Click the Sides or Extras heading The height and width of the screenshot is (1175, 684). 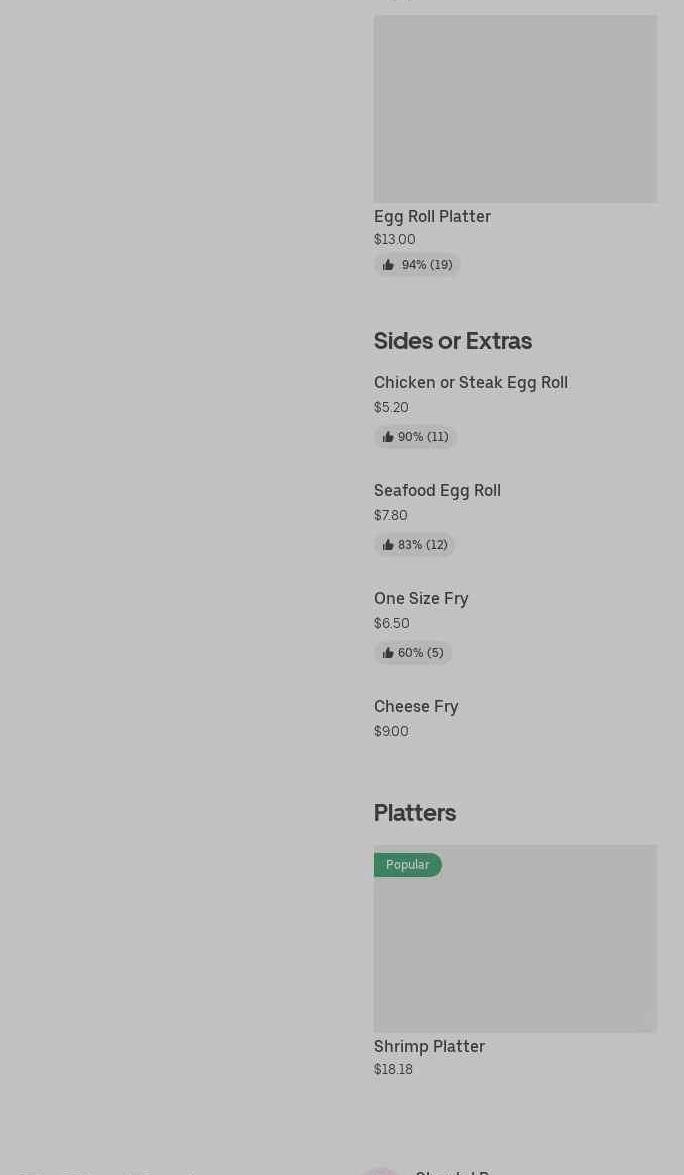(x=452, y=340)
